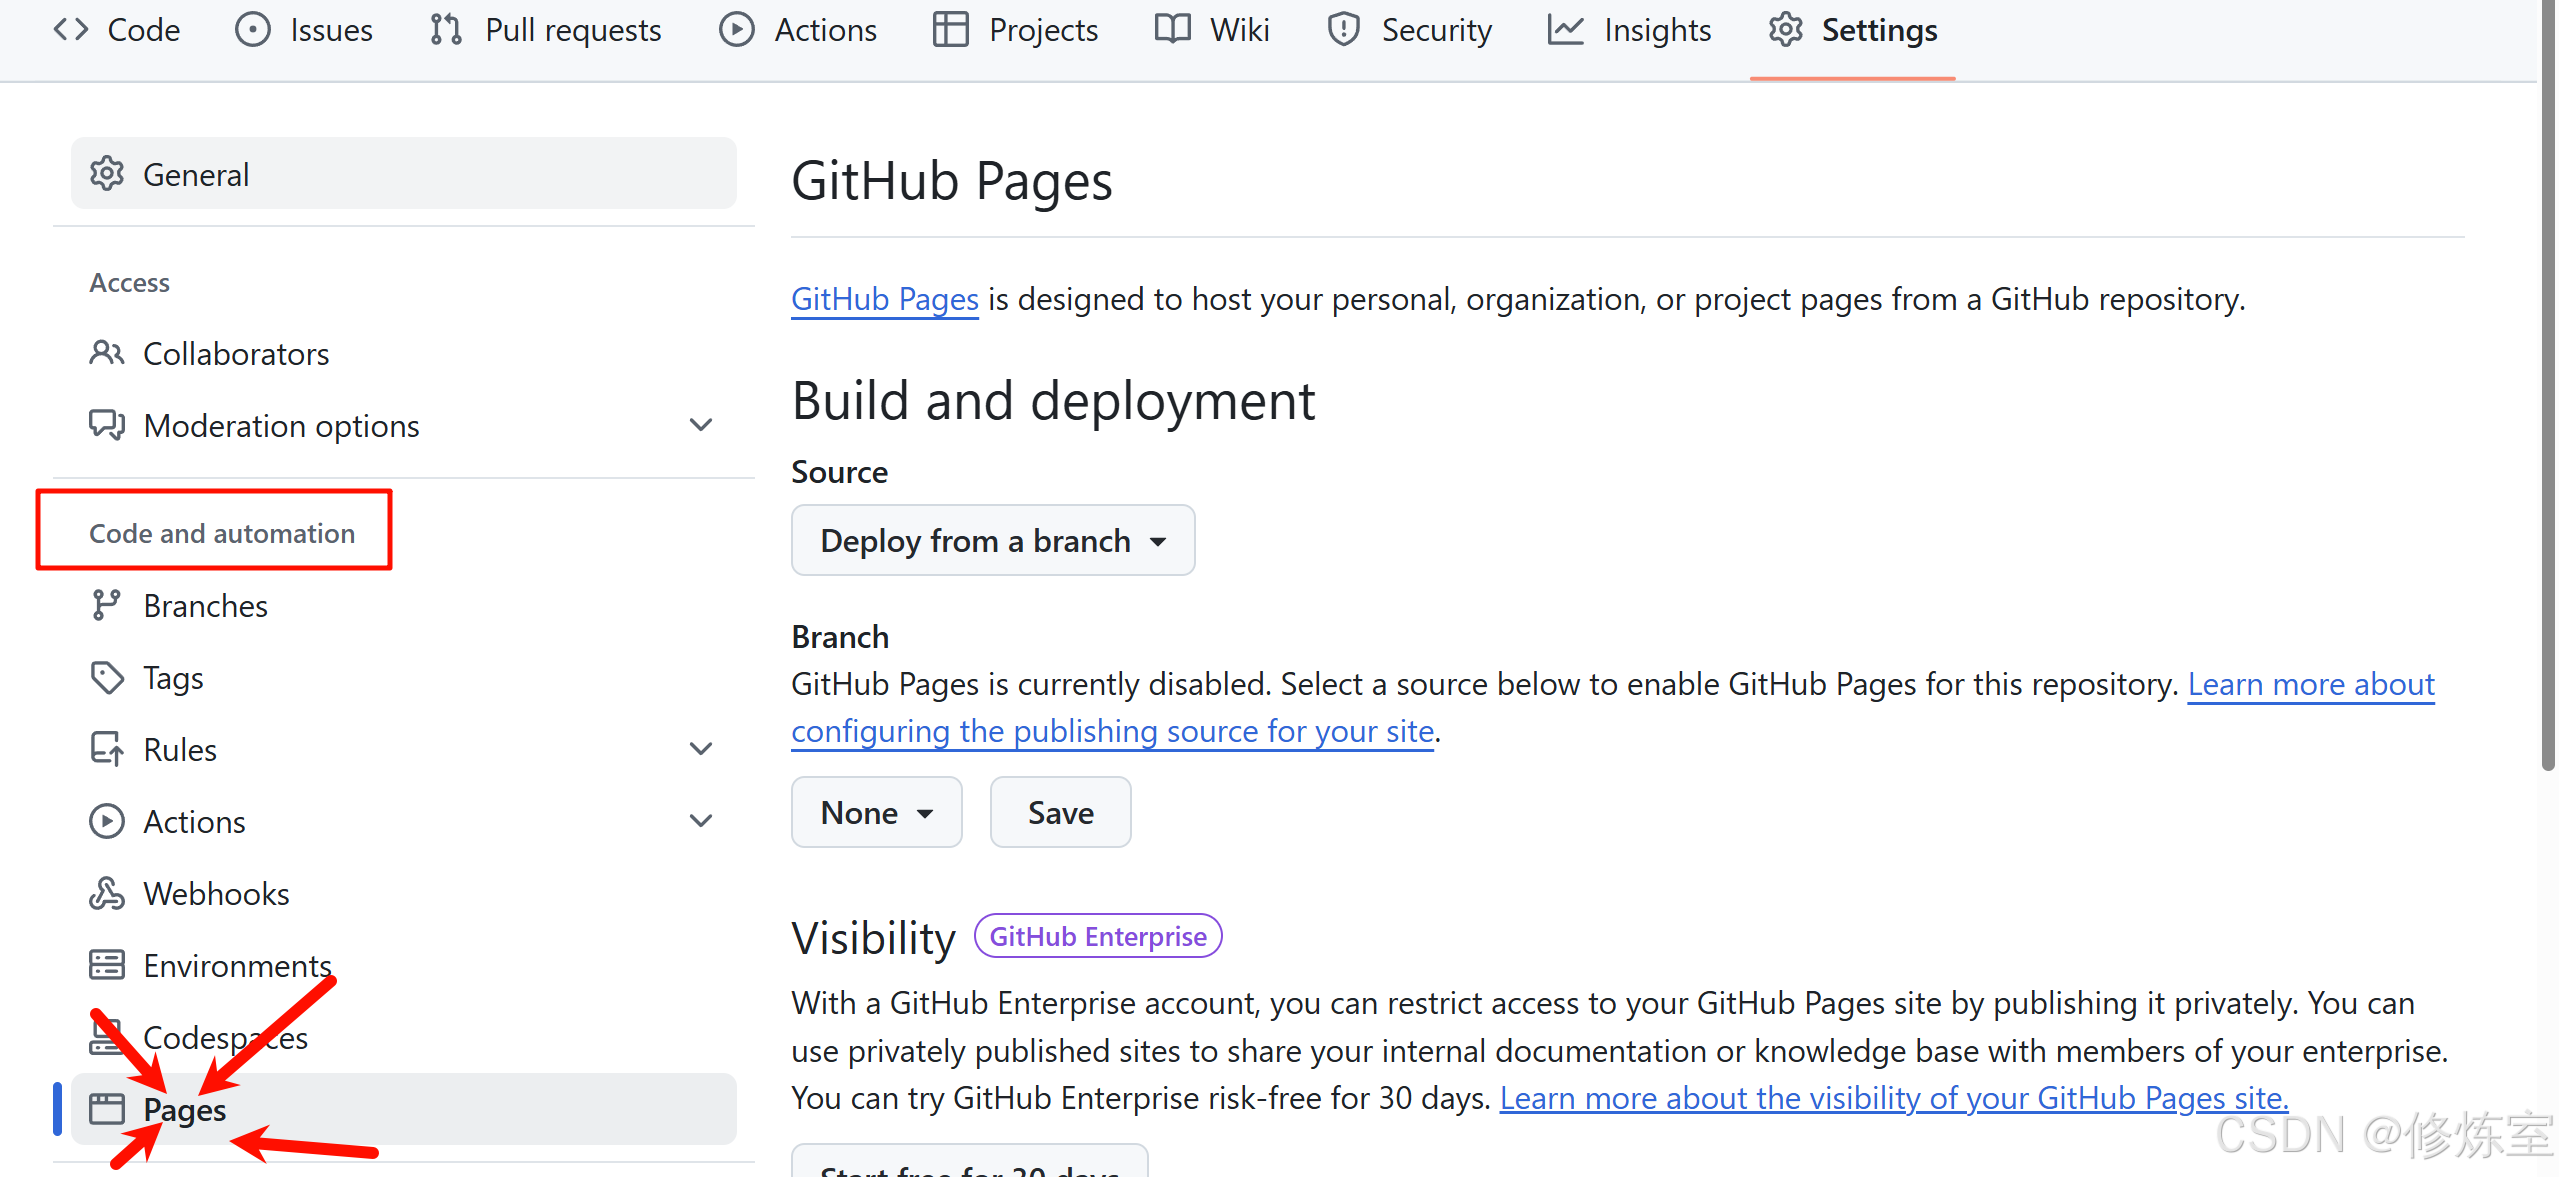2559x1177 pixels.
Task: Expand the Moderation options chevron
Action: (701, 425)
